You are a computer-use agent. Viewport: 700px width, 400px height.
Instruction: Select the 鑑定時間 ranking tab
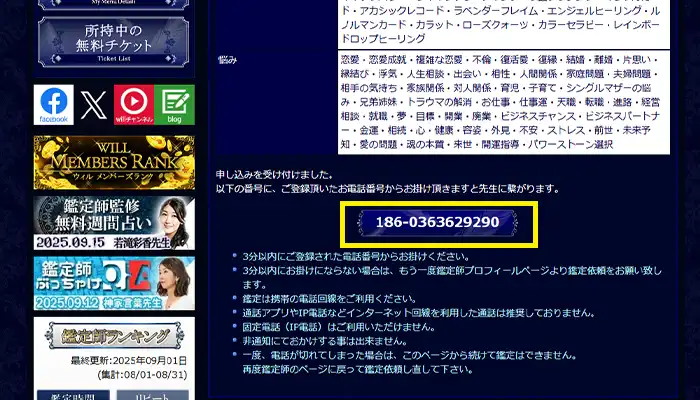(73, 395)
